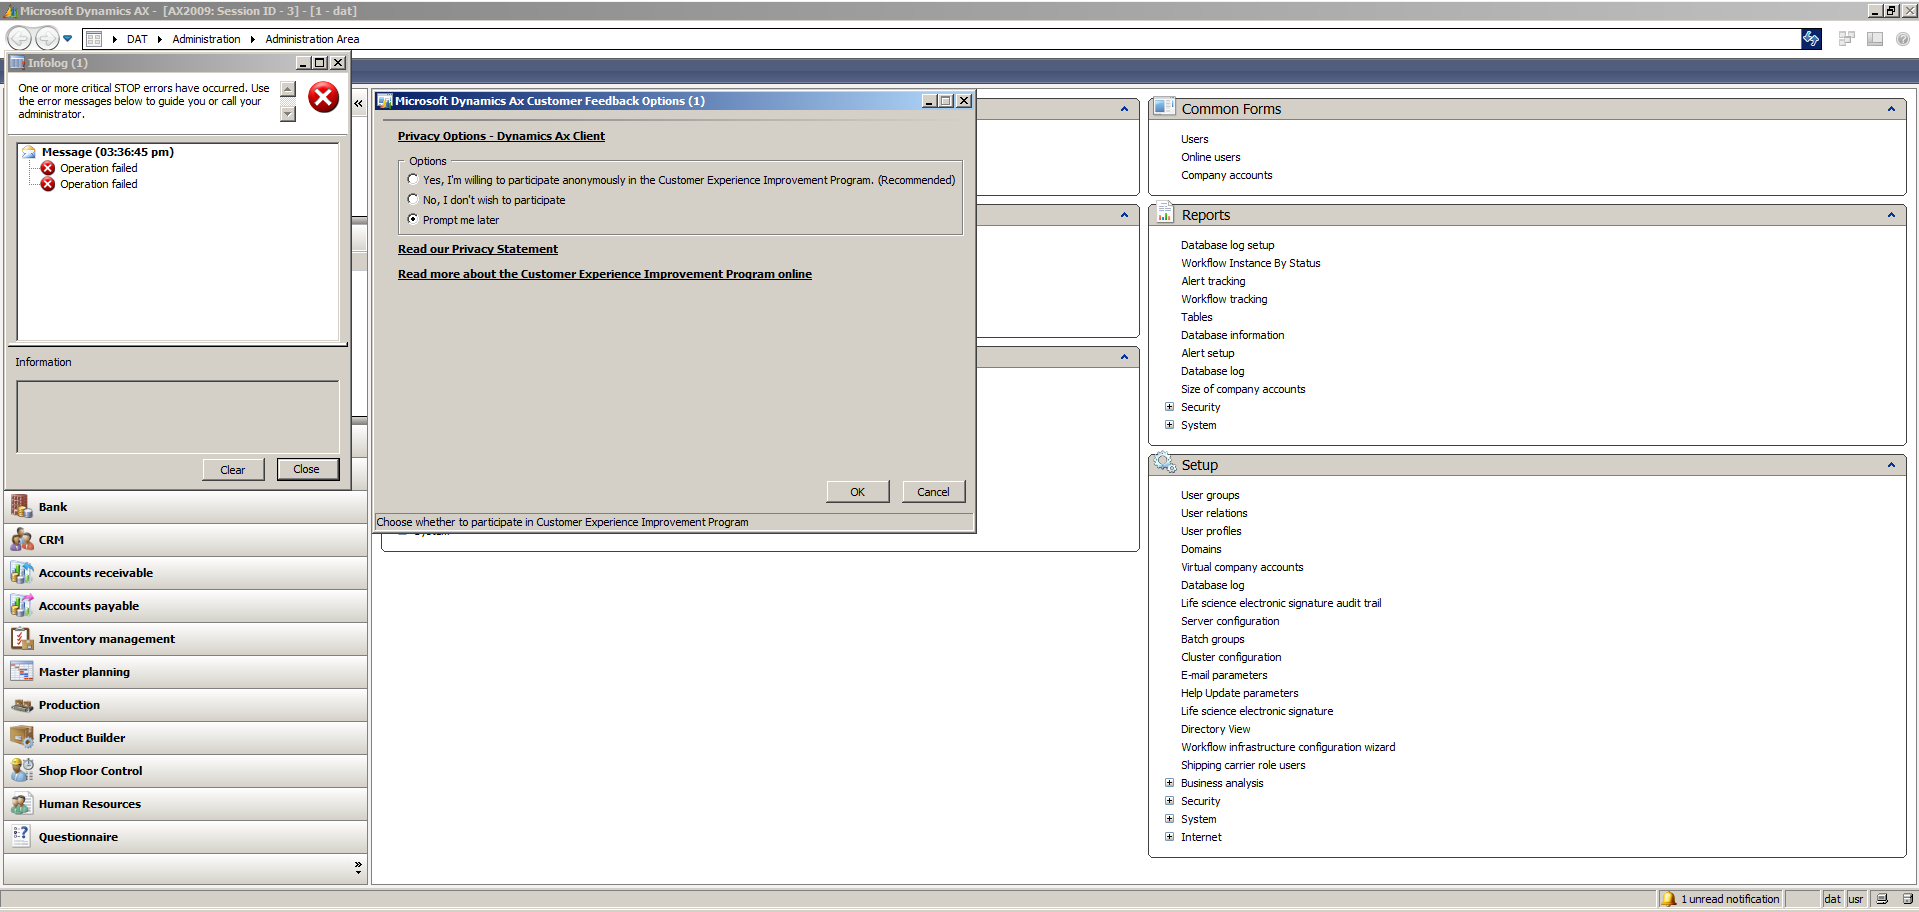Open the Accounts receivable module

click(186, 573)
